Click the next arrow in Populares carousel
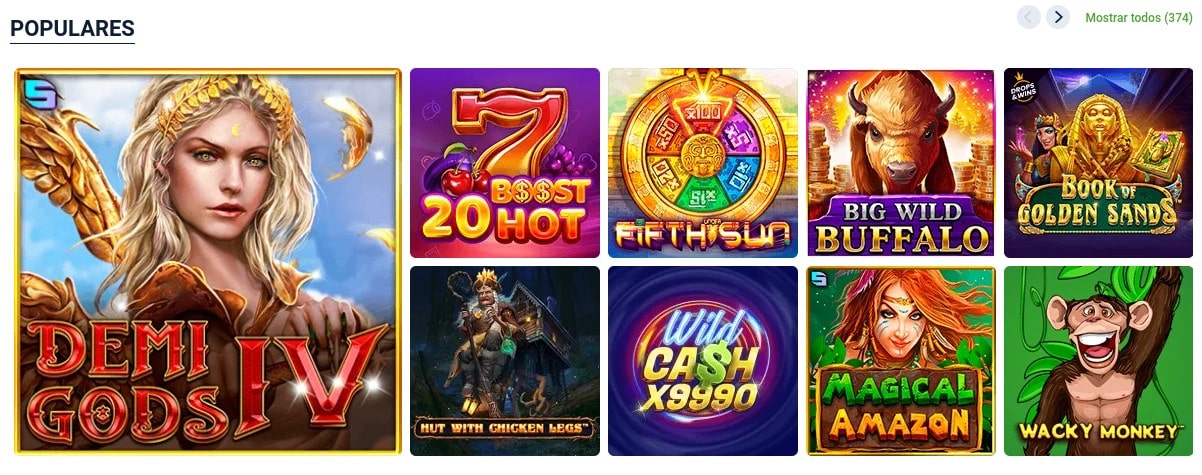Screen dimensions: 1202x475 pos(1058,17)
